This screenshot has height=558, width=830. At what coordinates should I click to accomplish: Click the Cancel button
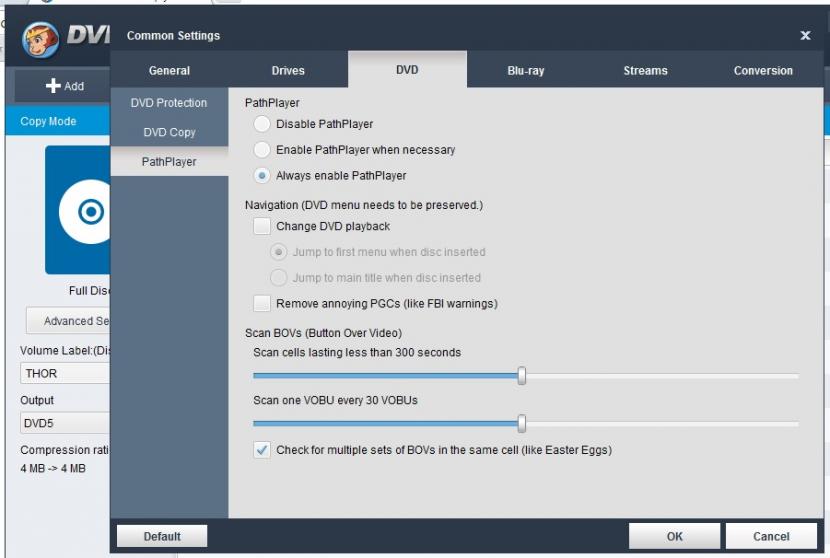pyautogui.click(x=771, y=536)
